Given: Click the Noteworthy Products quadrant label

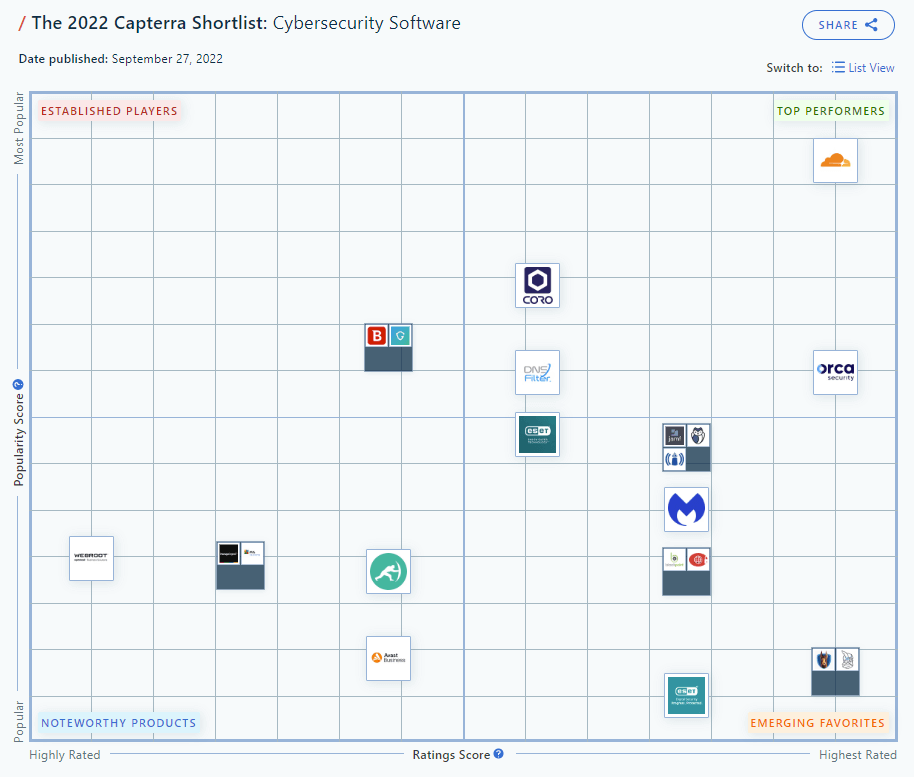Looking at the screenshot, I should click(x=118, y=723).
